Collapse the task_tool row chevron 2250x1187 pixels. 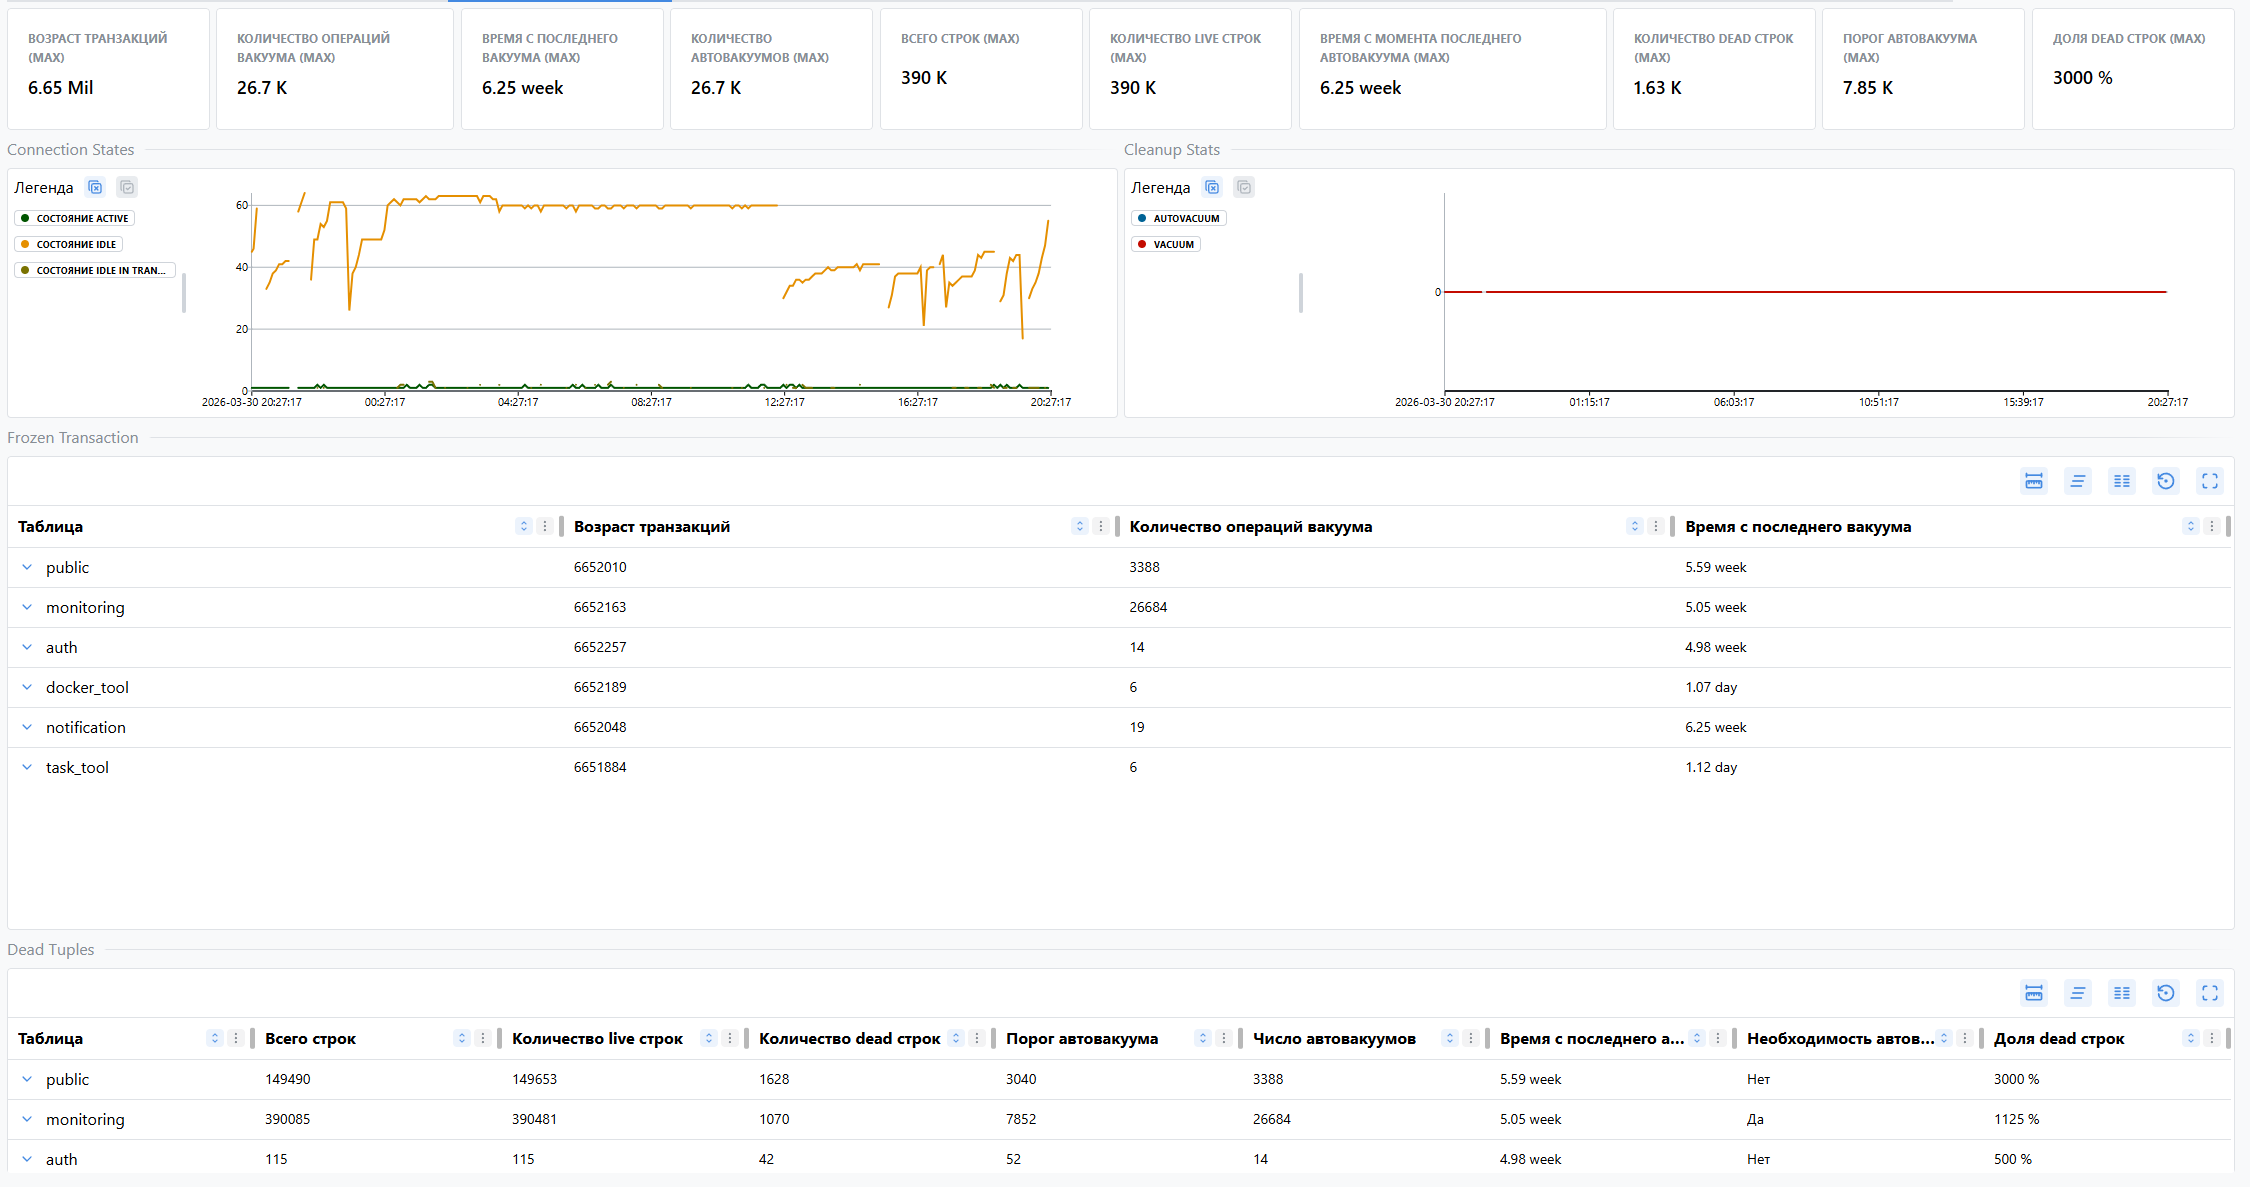(x=27, y=767)
